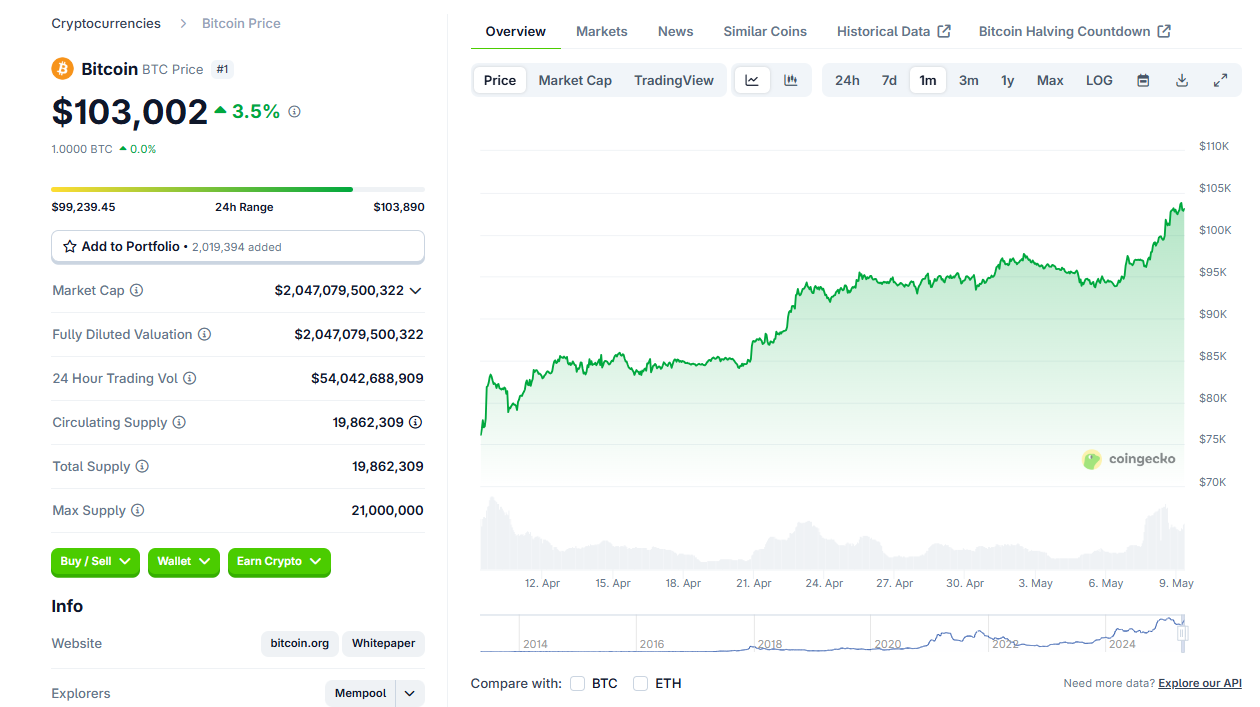Download chart data icon
This screenshot has width=1260, height=707.
(1182, 80)
